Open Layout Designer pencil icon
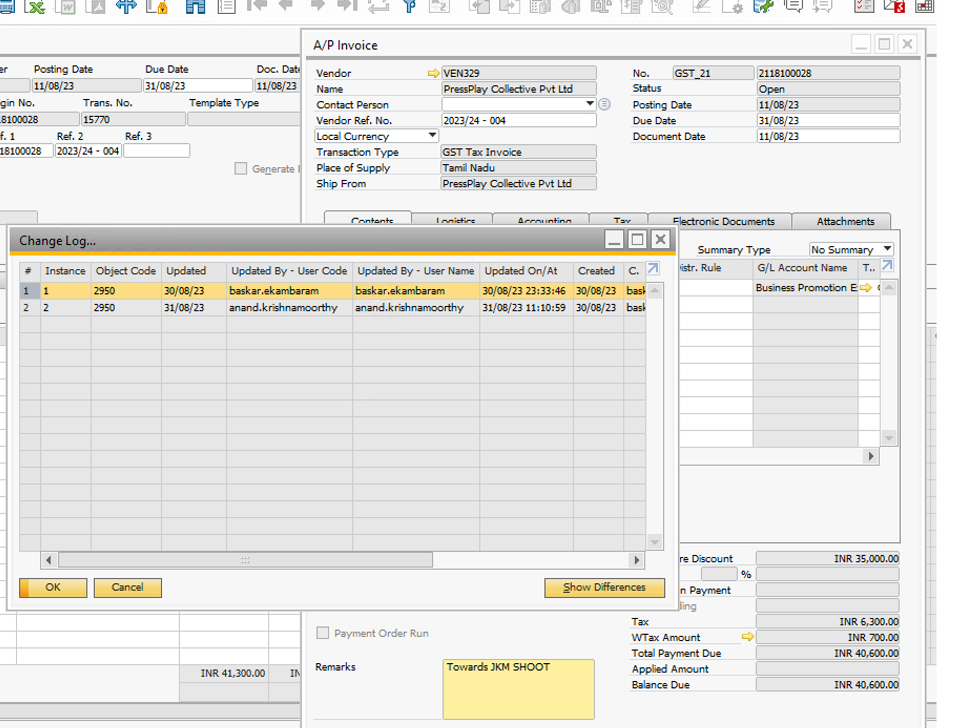This screenshot has width=956, height=728. [x=702, y=7]
